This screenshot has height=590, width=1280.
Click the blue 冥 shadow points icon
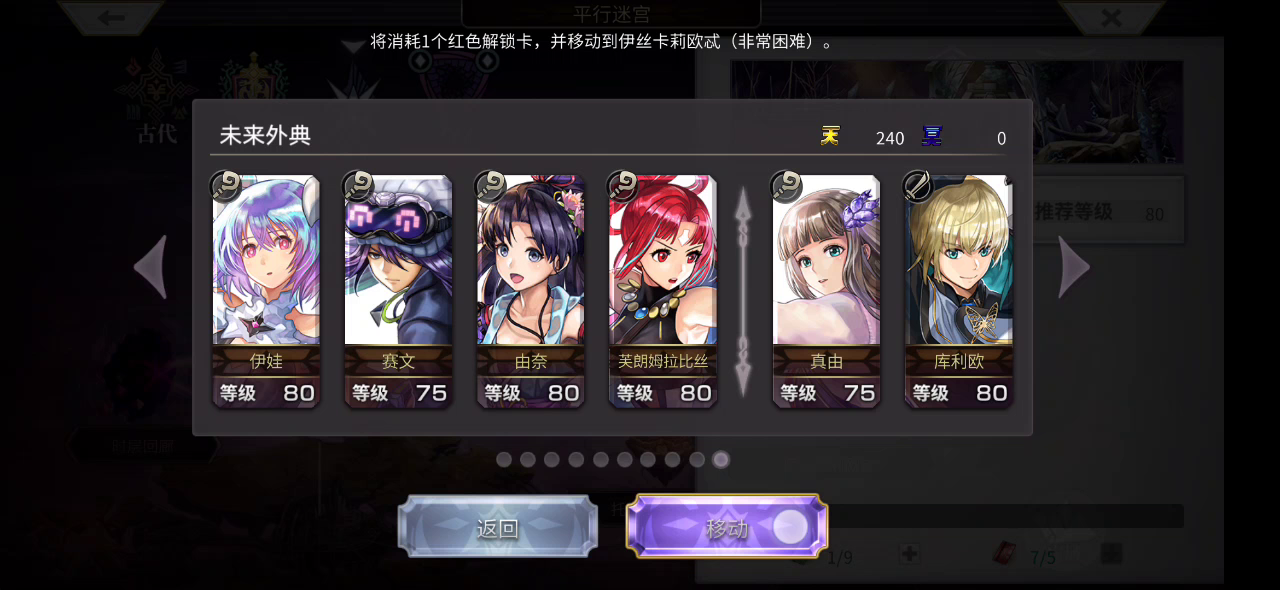coord(932,136)
